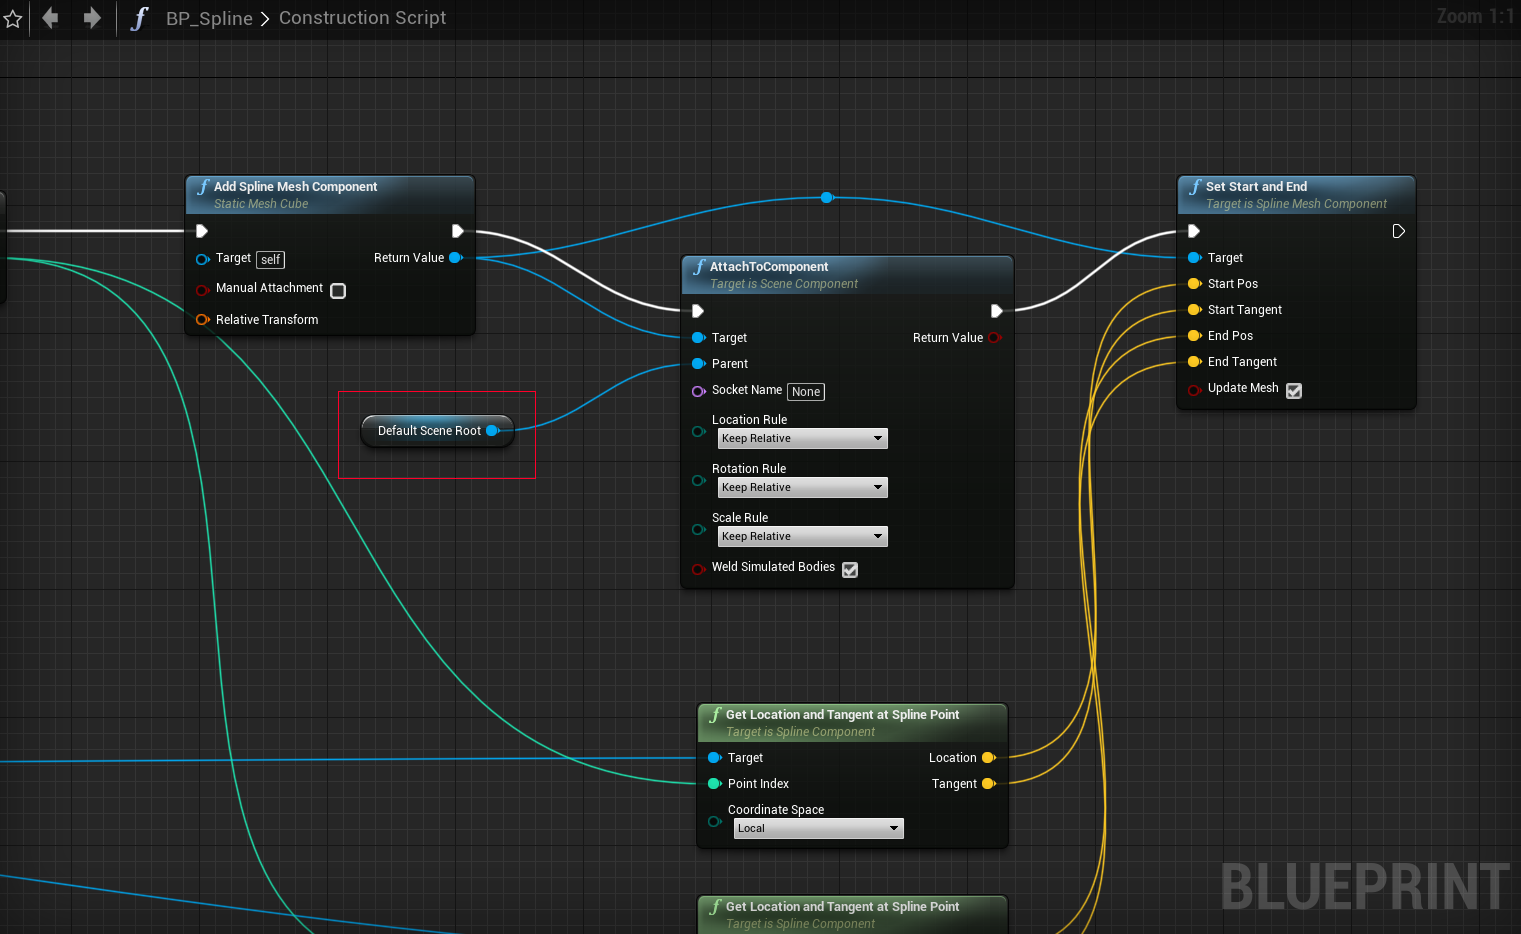Select the Set Start and End node title
The image size is (1521, 934).
(1256, 186)
